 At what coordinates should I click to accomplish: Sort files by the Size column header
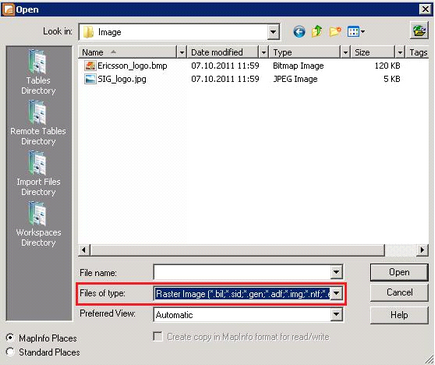click(373, 52)
